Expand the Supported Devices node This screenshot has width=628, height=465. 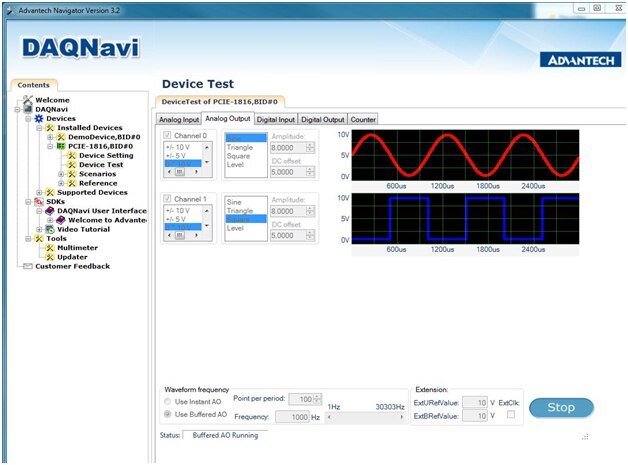[x=39, y=192]
